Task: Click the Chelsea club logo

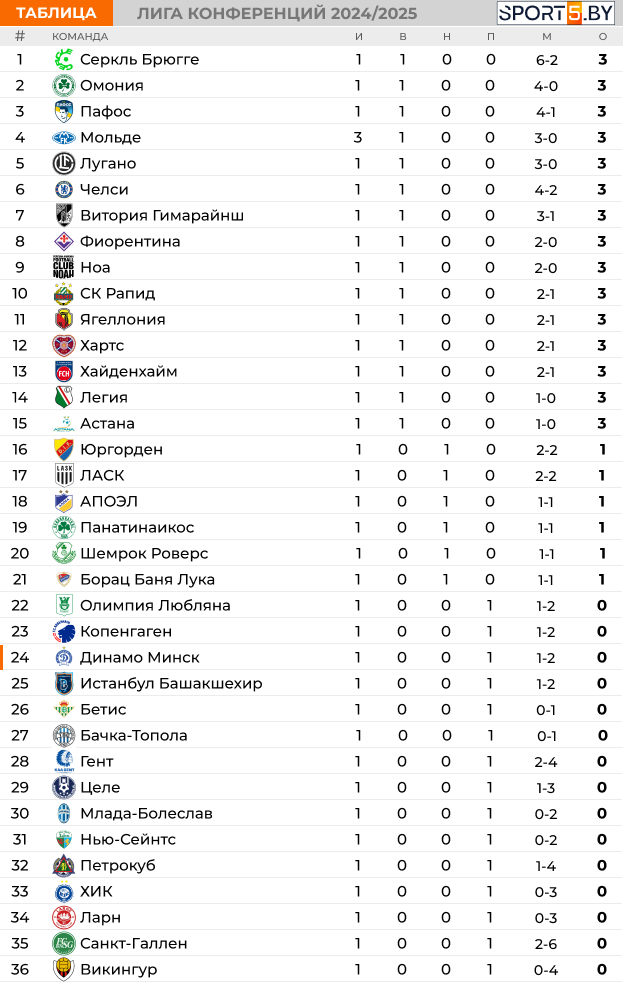Action: [64, 190]
